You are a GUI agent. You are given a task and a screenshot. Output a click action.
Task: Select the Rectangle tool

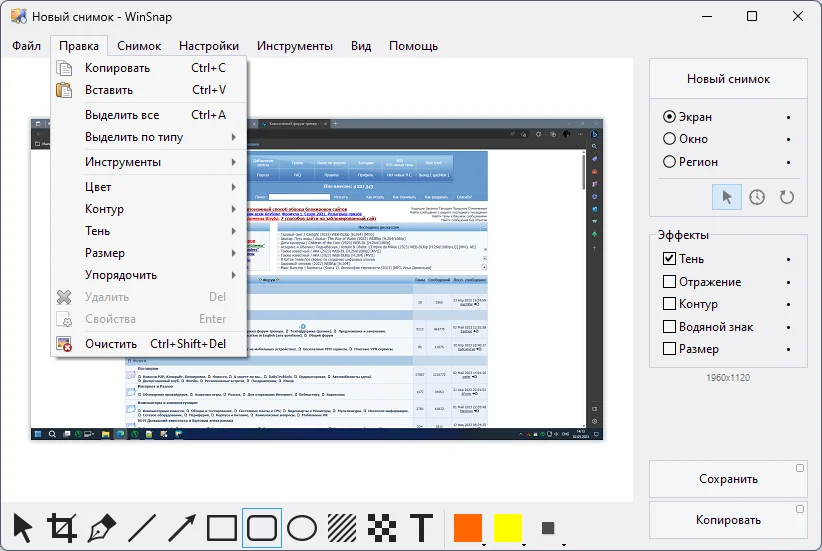point(222,528)
